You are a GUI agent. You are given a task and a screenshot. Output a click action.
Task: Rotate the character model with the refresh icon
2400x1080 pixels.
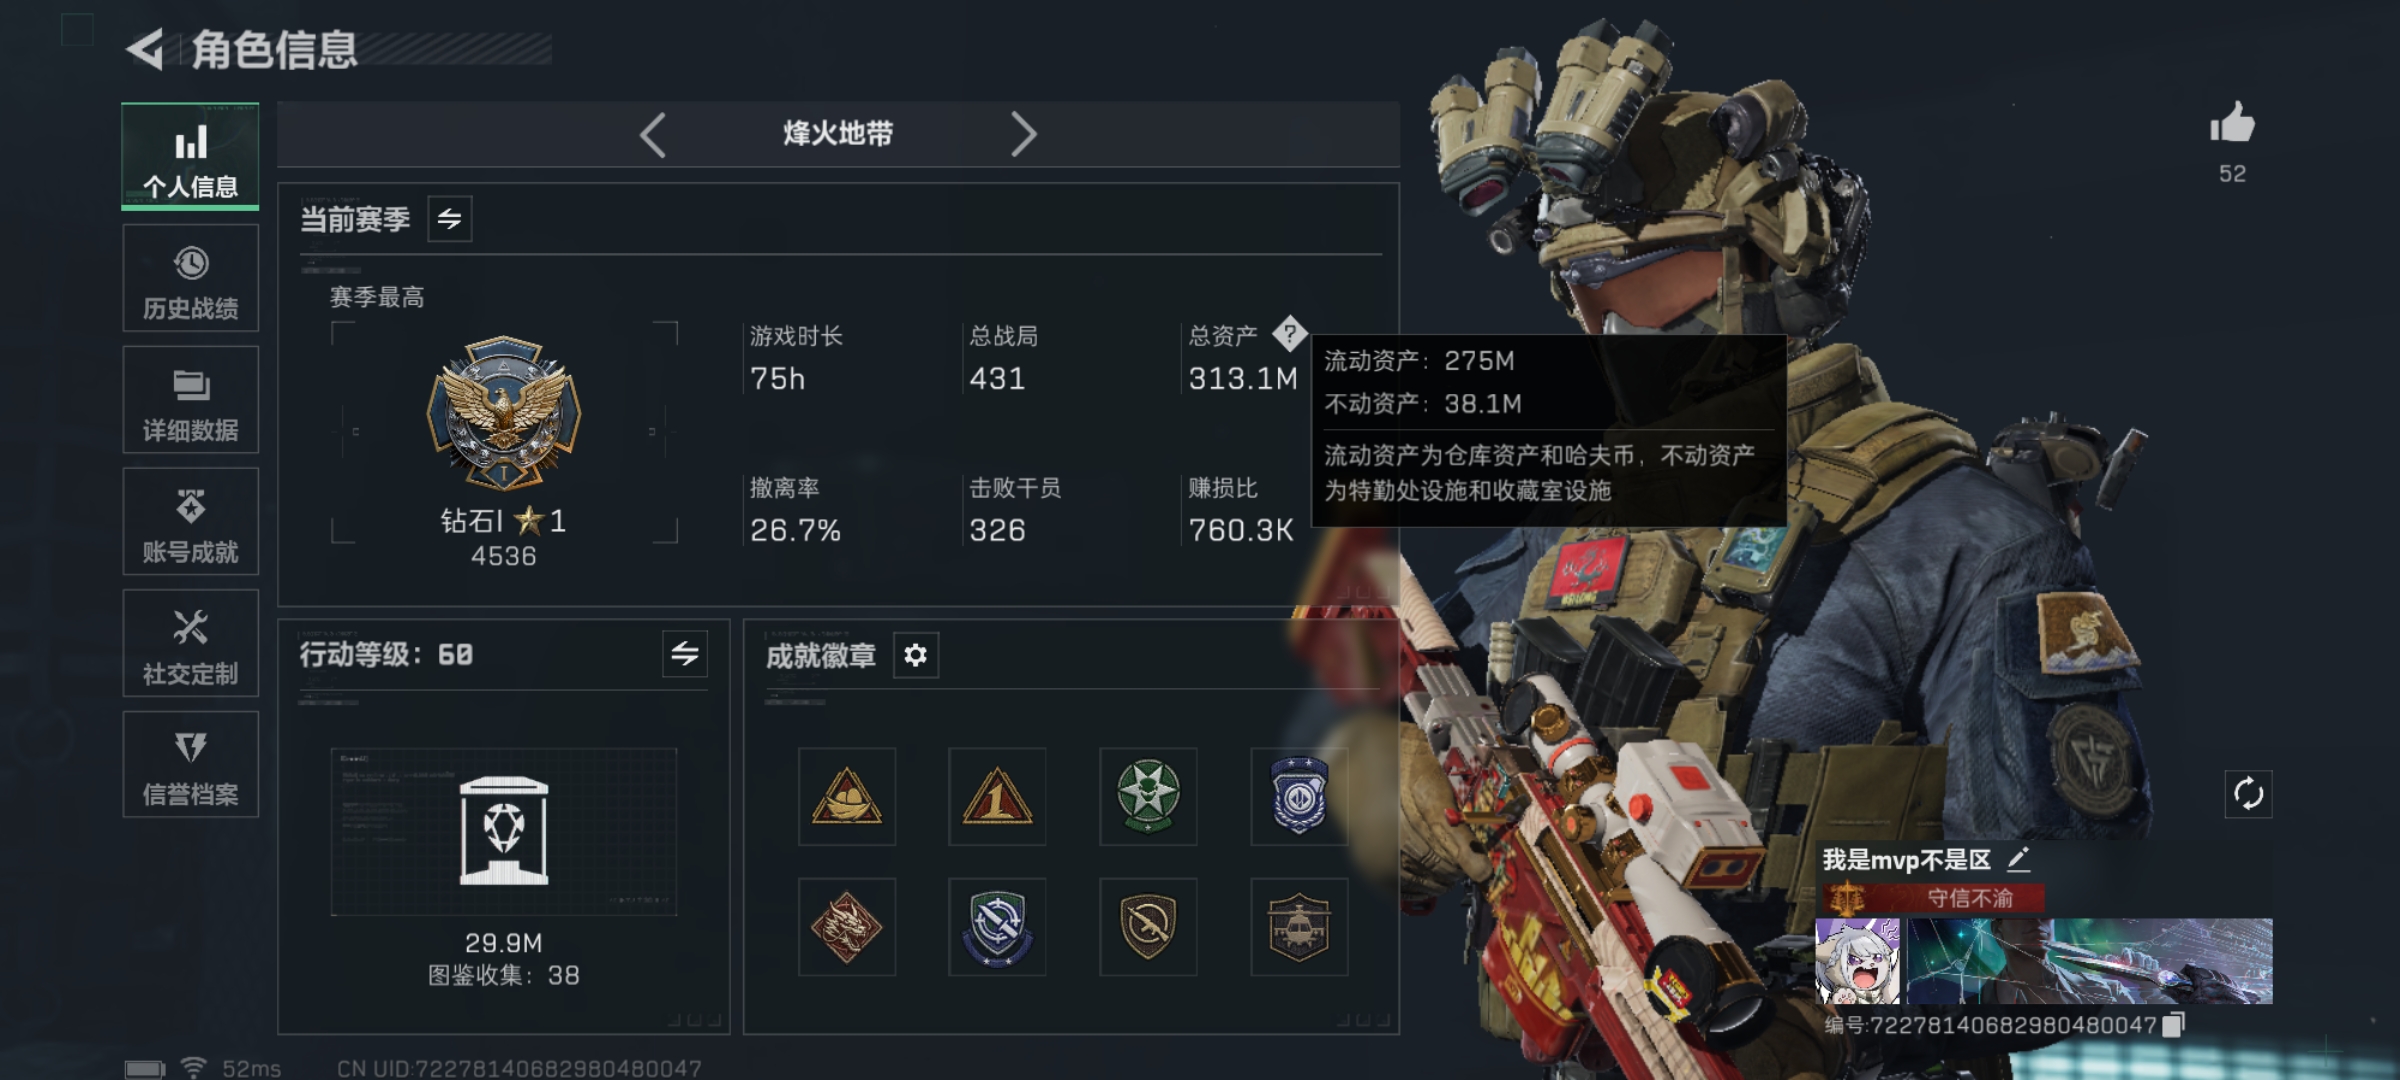tap(2248, 794)
